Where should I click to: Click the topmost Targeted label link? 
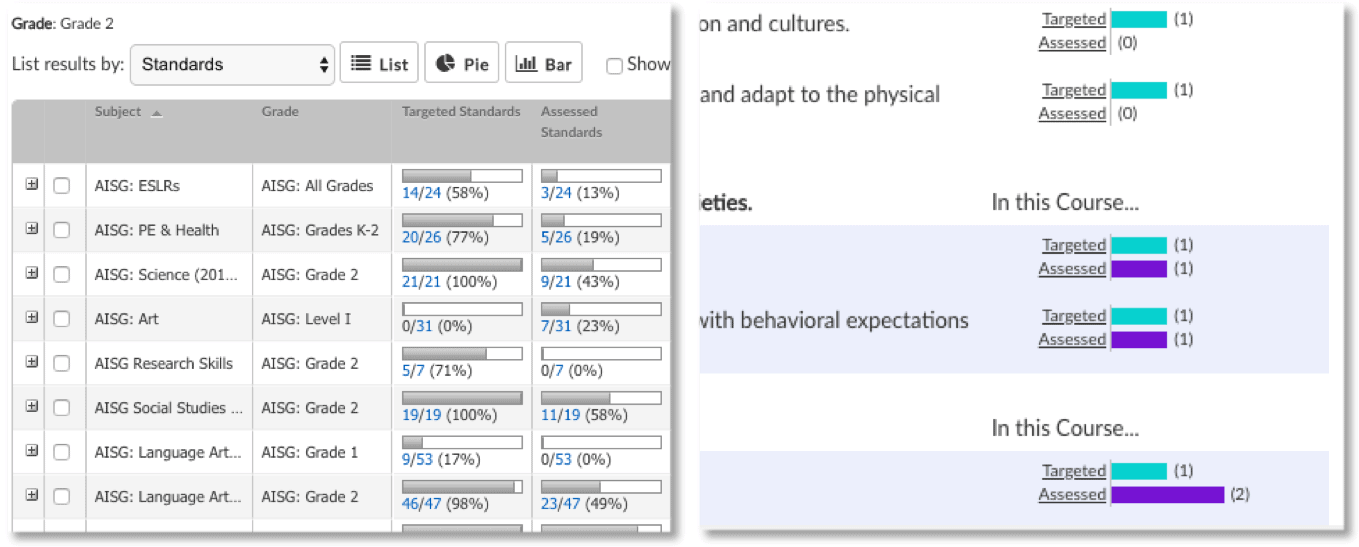click(1074, 19)
